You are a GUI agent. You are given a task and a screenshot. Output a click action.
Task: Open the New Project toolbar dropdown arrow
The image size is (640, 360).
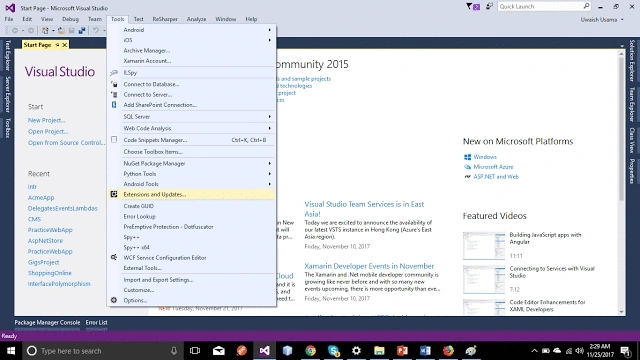[53, 31]
